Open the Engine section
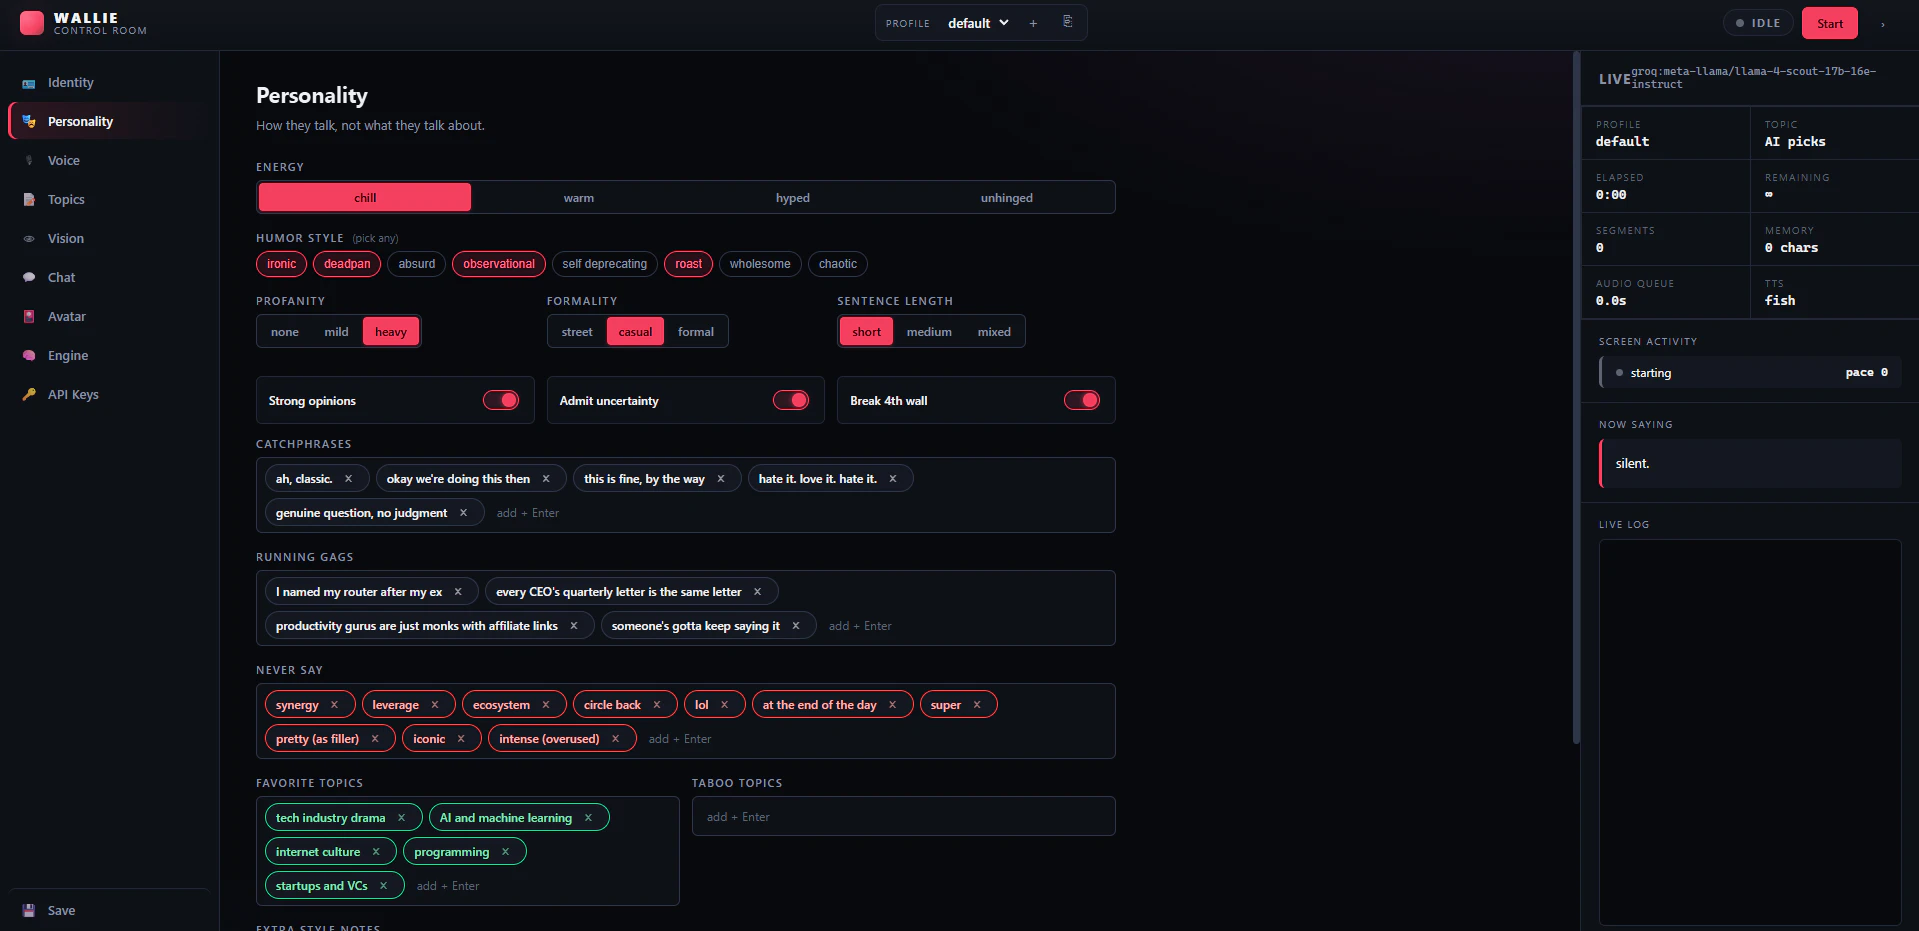The height and width of the screenshot is (931, 1919). click(x=110, y=356)
